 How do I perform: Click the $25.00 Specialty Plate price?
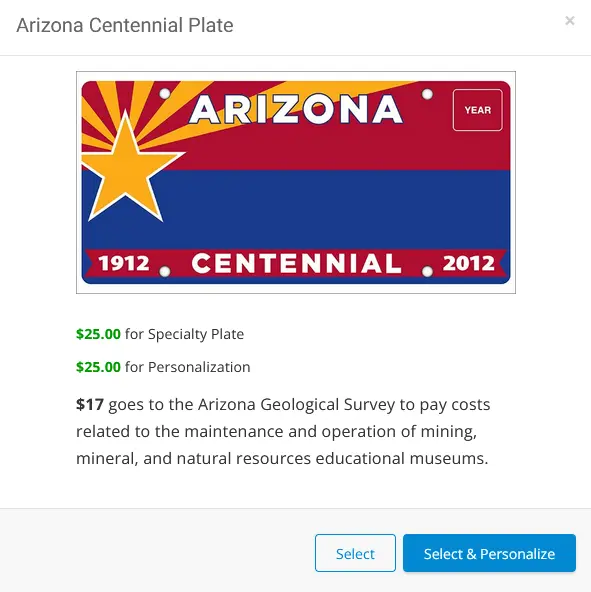point(98,334)
